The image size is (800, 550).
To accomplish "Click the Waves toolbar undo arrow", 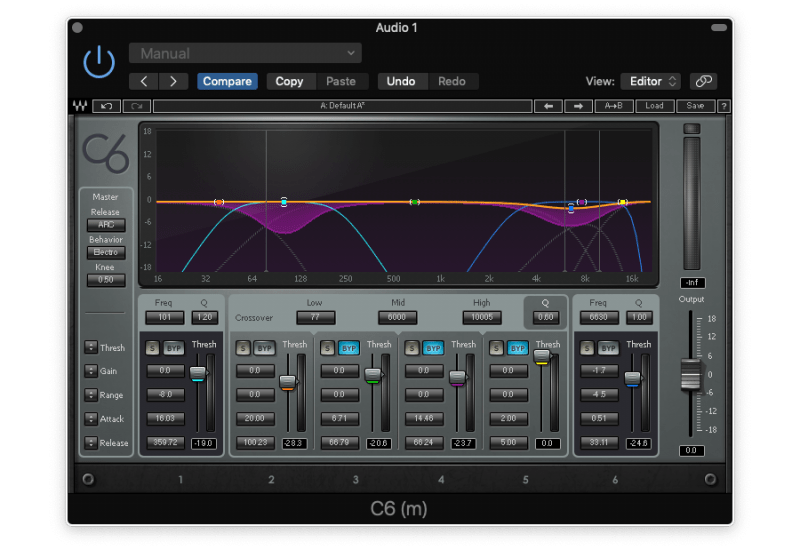I will coord(107,106).
